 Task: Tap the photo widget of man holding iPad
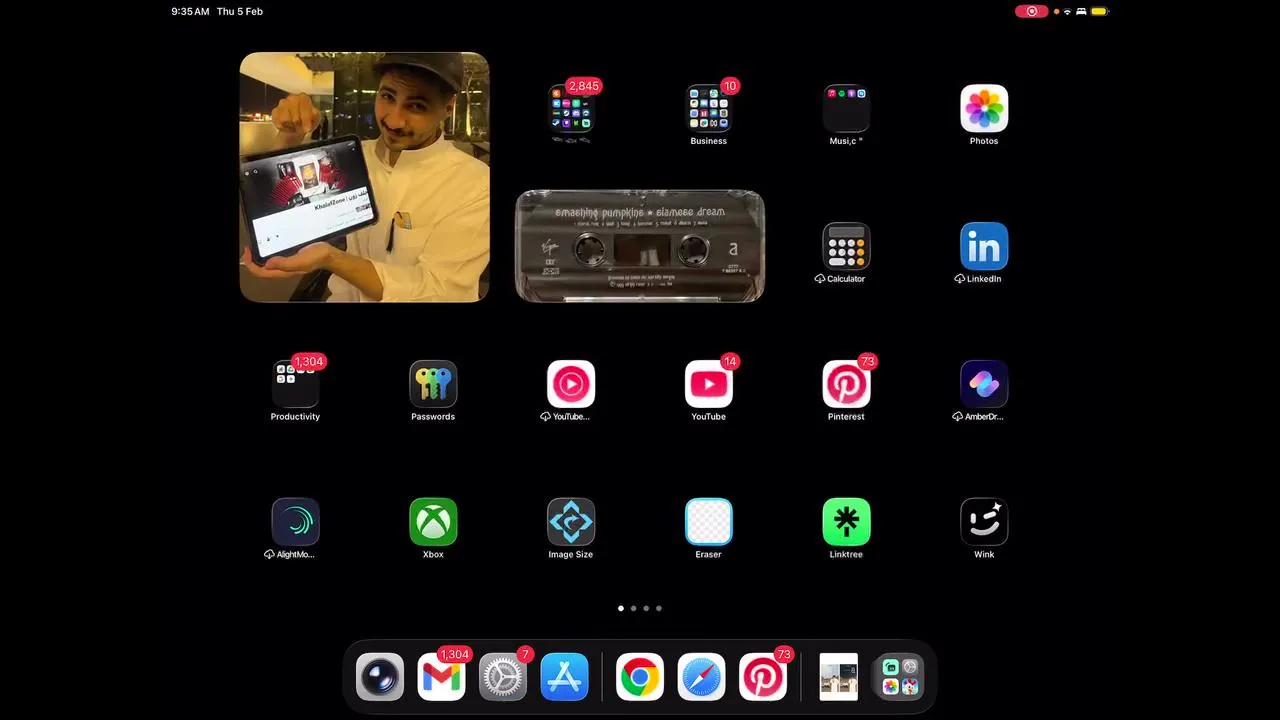click(x=365, y=177)
